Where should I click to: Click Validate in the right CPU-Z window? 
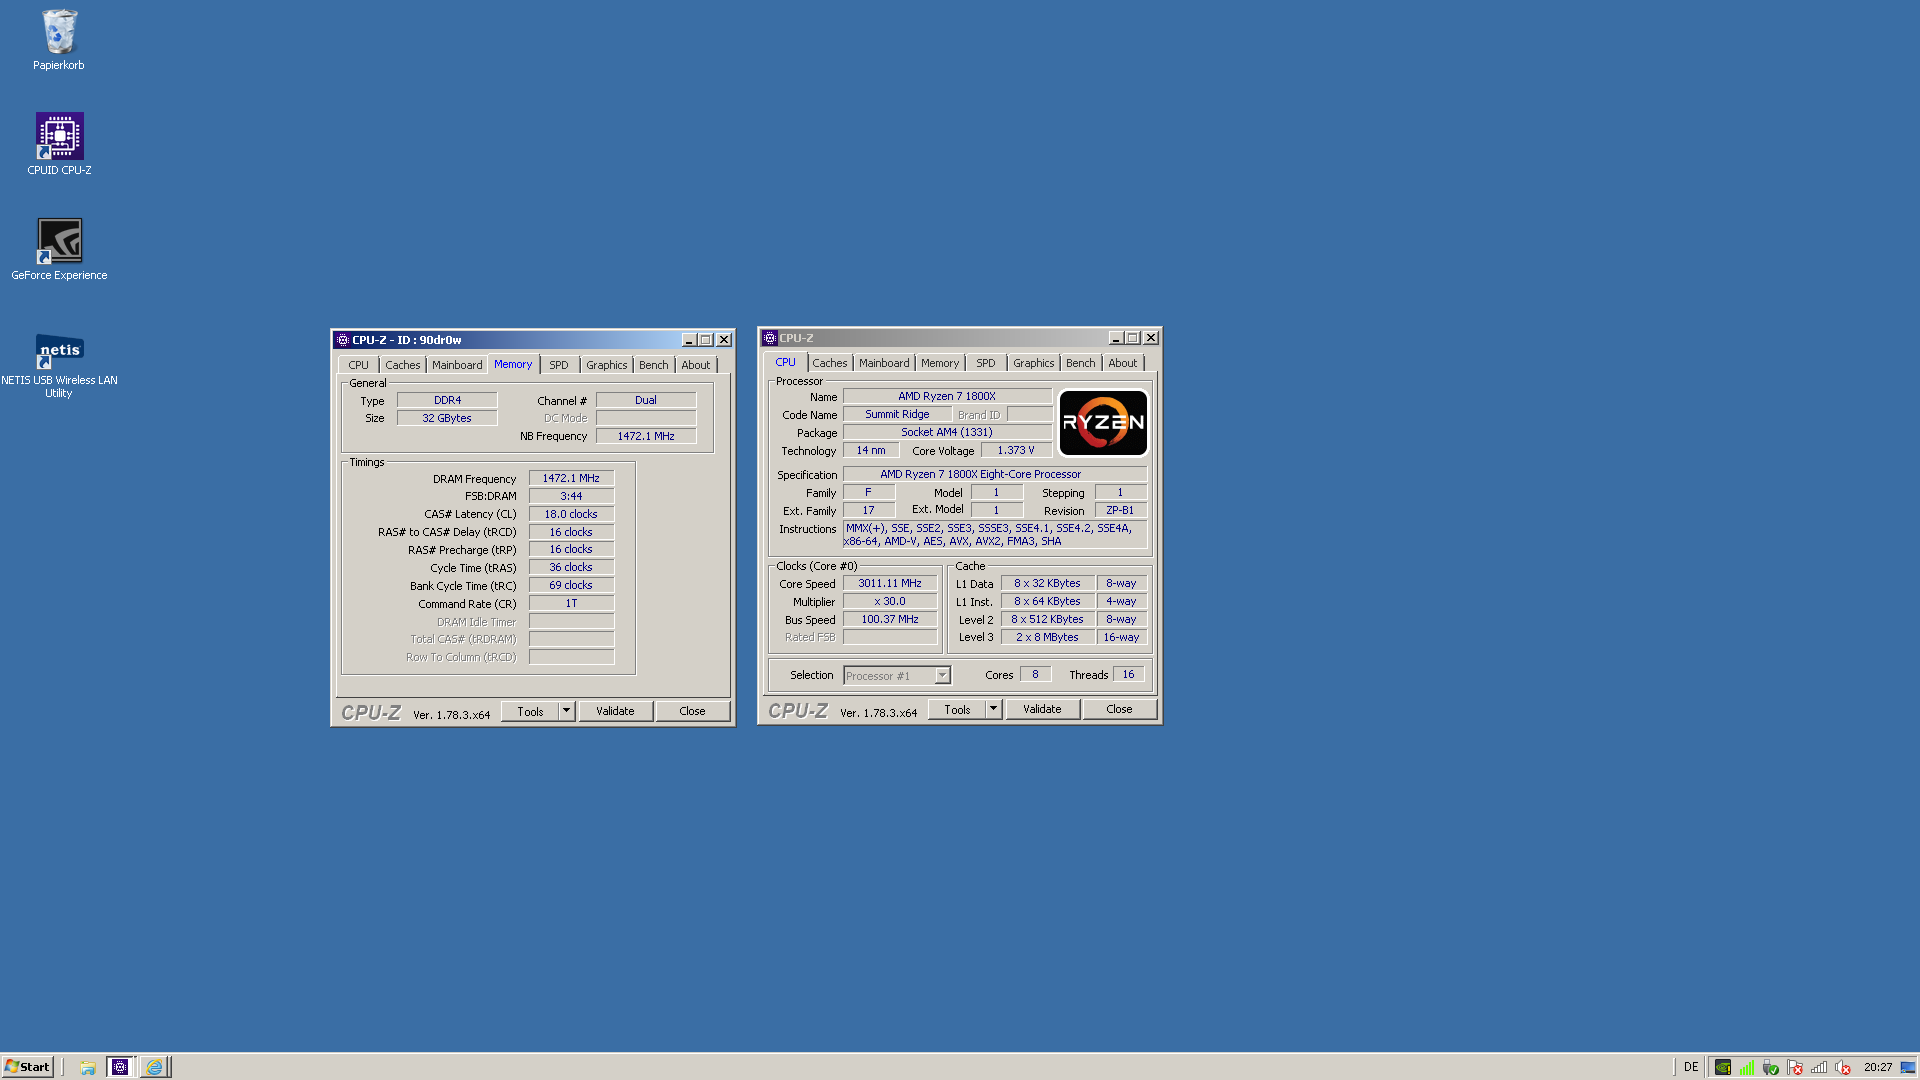tap(1042, 709)
